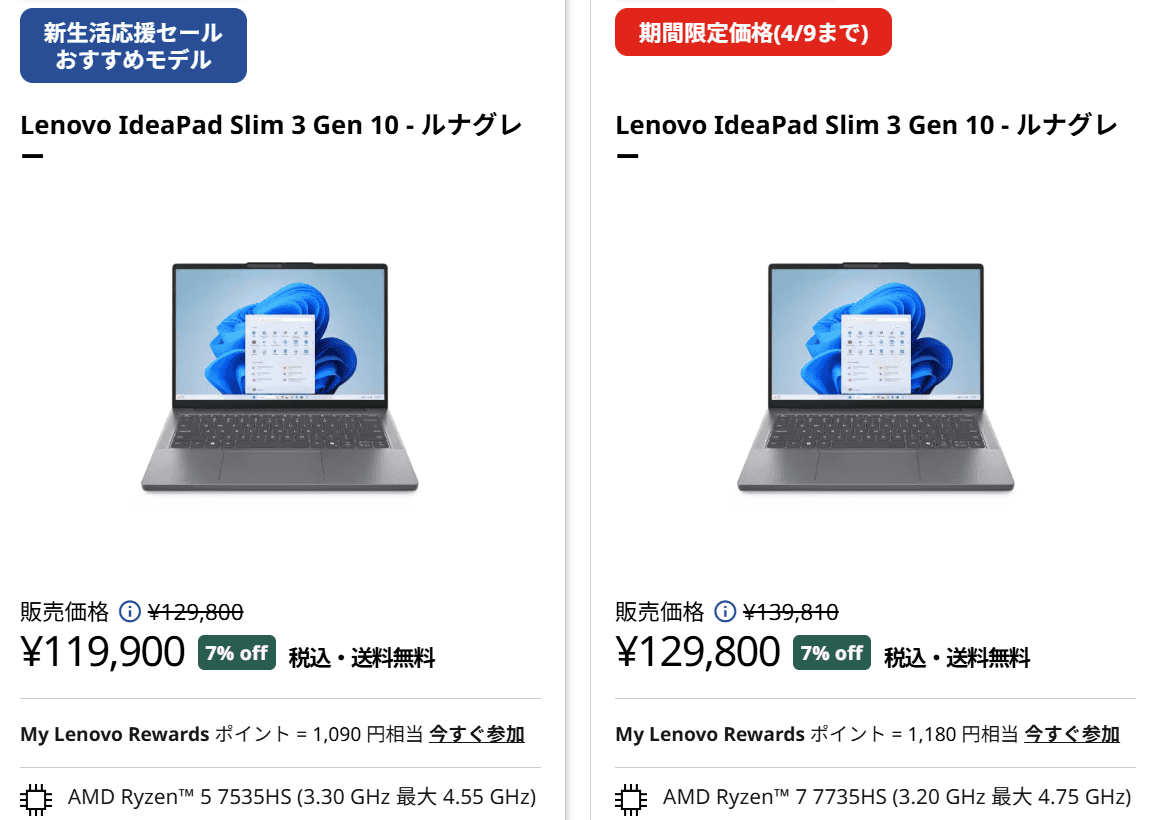Click the green 7% off badge on the right product
Viewport: 1154px width, 820px height.
point(831,652)
